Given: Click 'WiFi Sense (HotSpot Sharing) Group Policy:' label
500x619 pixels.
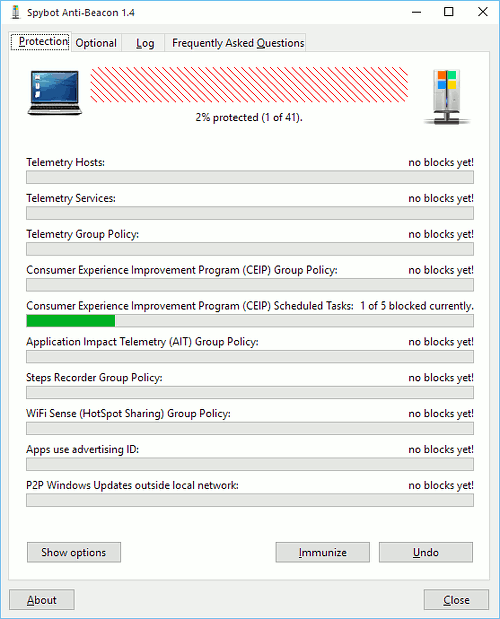Looking at the screenshot, I should (128, 414).
